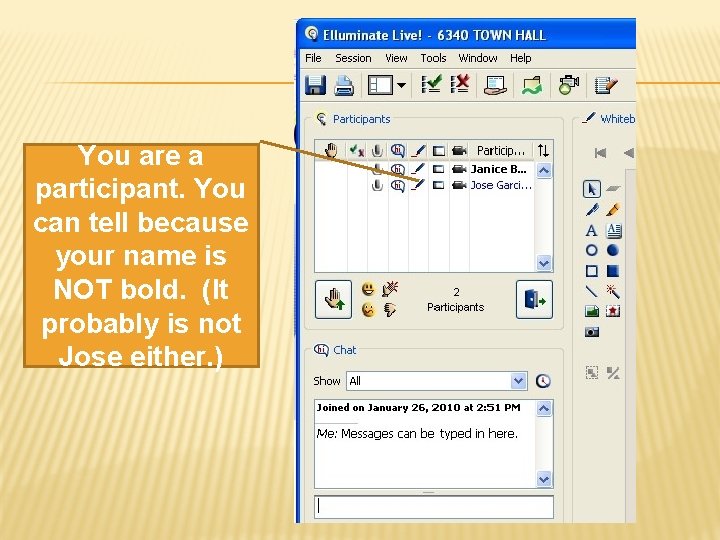720x540 pixels.
Task: Toggle application sharing permission for Jose Garci...
Action: pyautogui.click(x=439, y=185)
